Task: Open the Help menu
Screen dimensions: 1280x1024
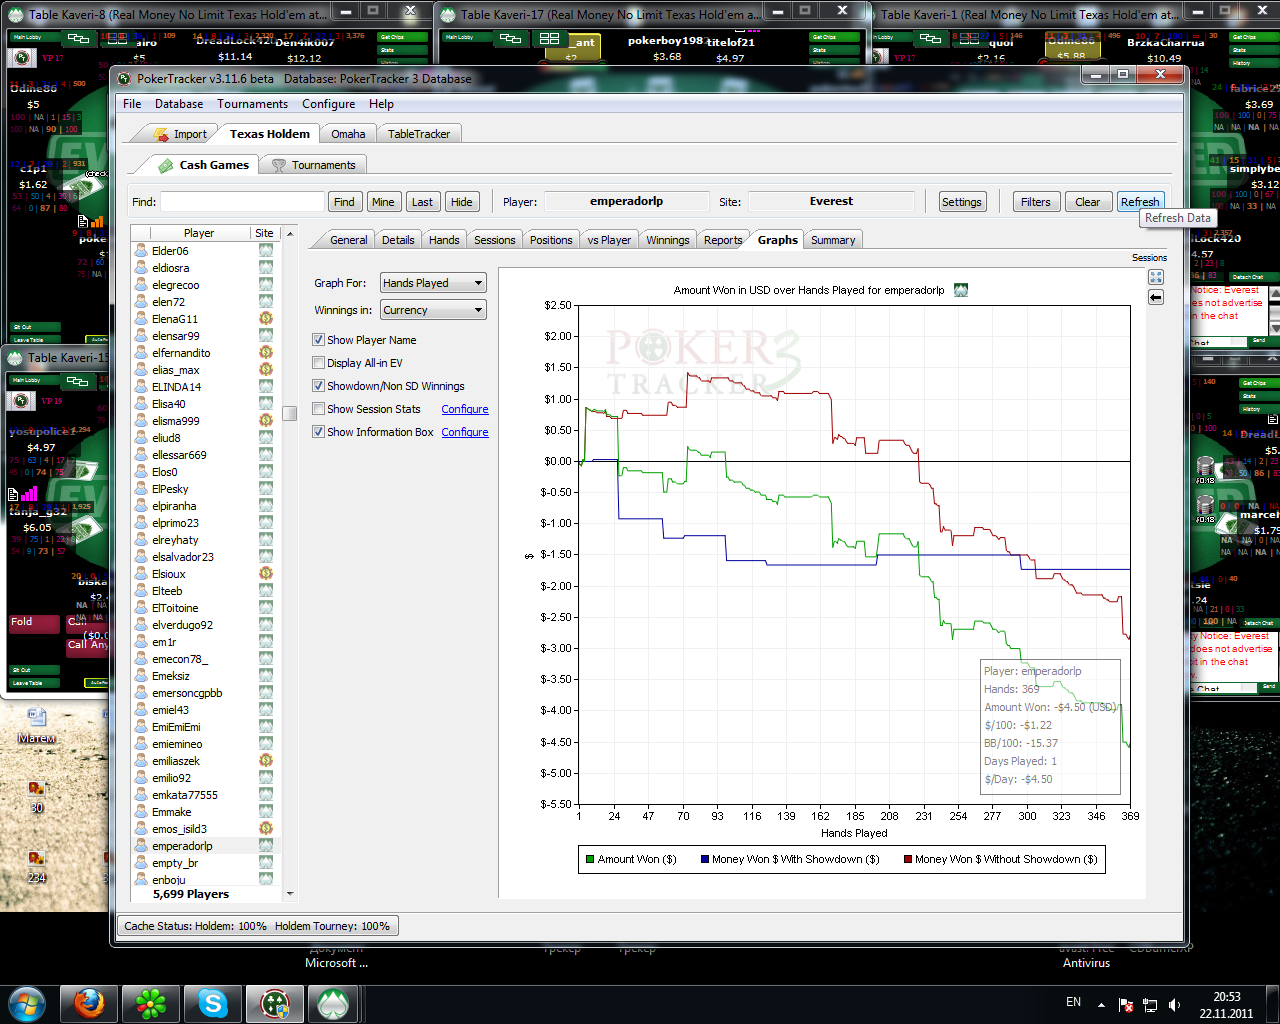Action: tap(381, 104)
